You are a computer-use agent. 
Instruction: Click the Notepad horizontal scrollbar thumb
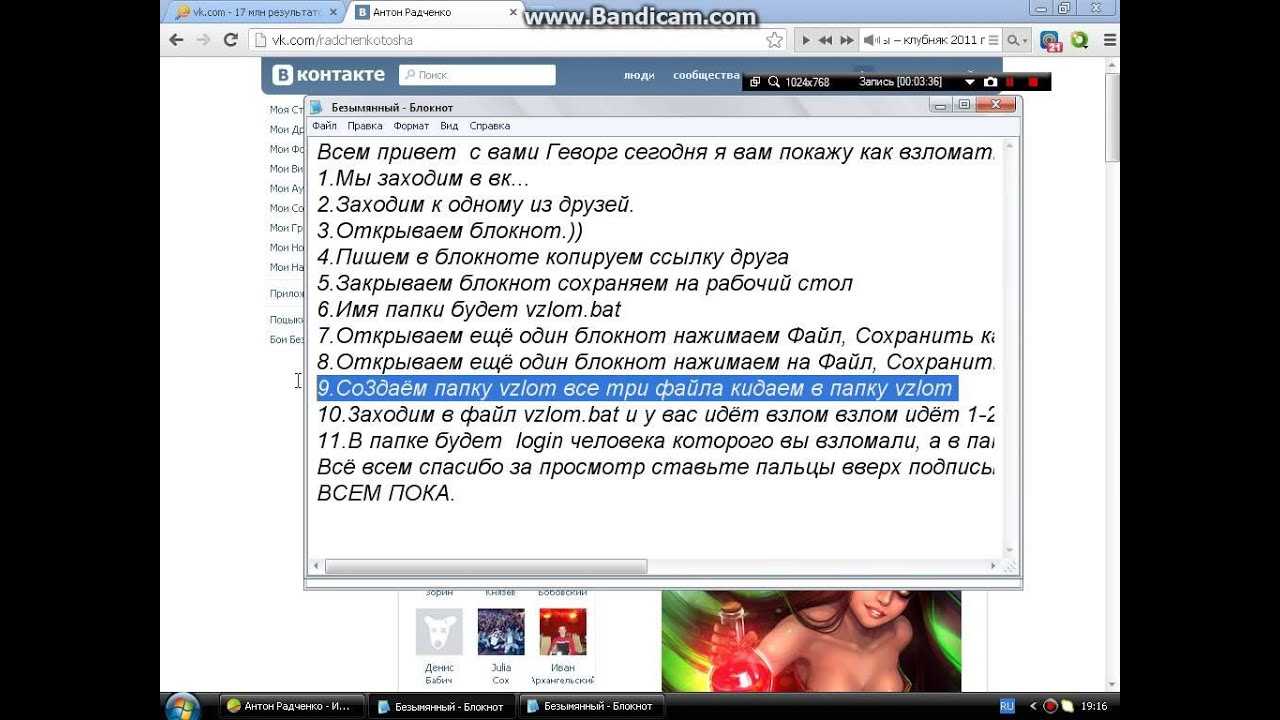pyautogui.click(x=486, y=566)
